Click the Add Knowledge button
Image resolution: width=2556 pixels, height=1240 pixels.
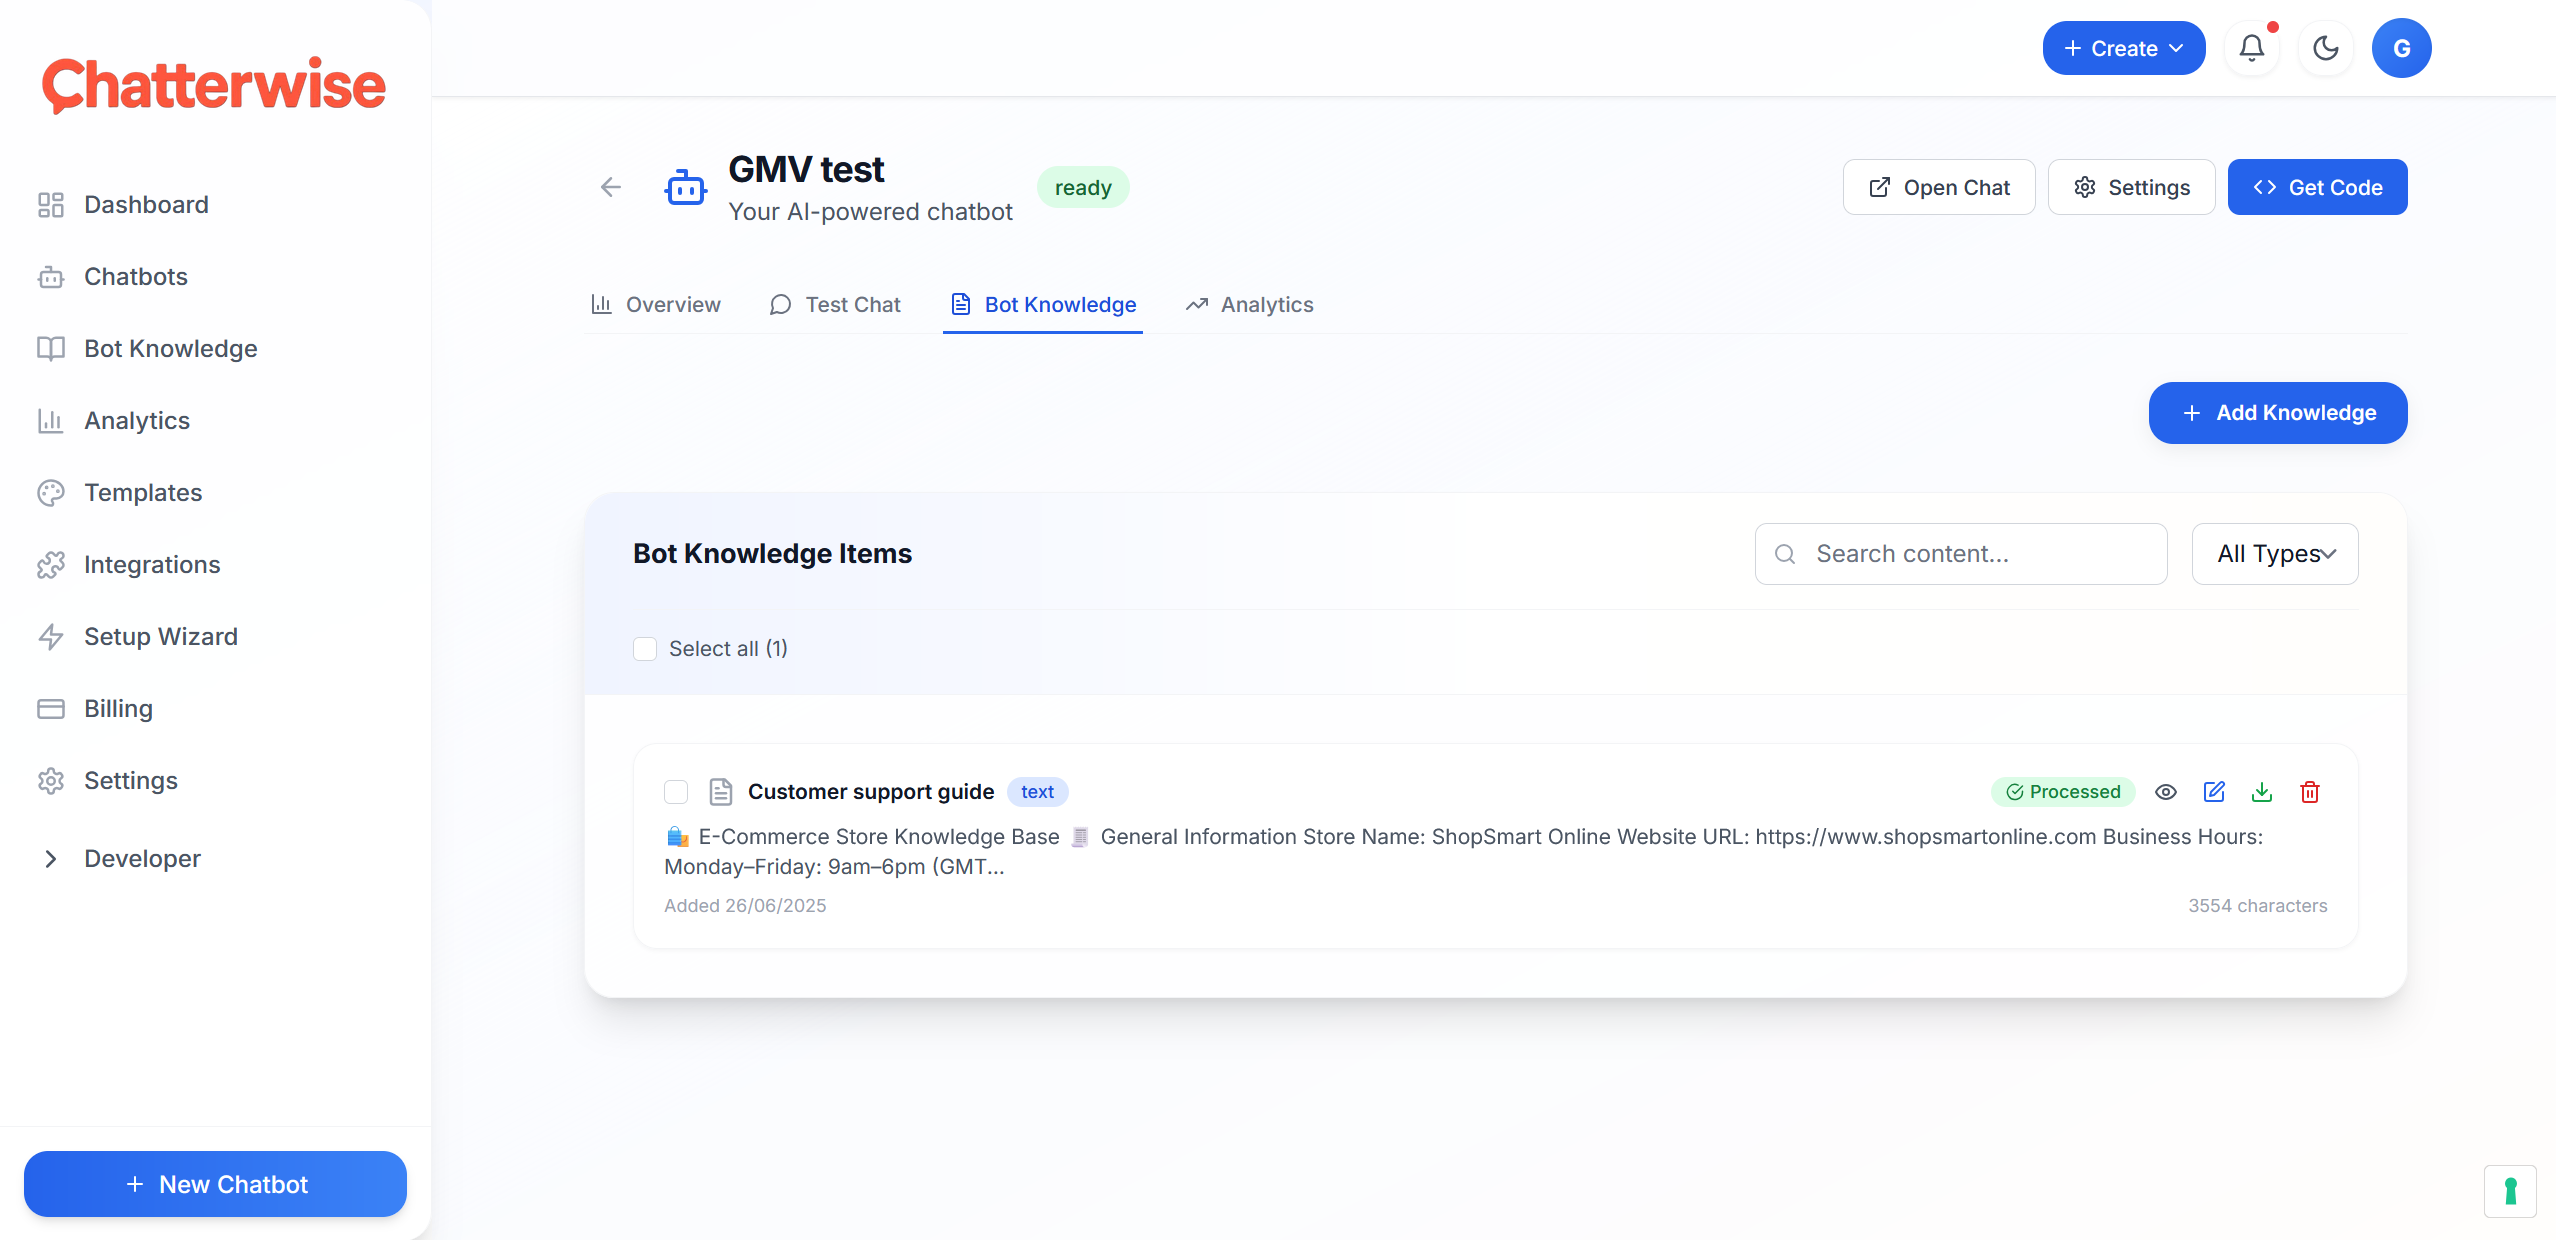click(2277, 413)
